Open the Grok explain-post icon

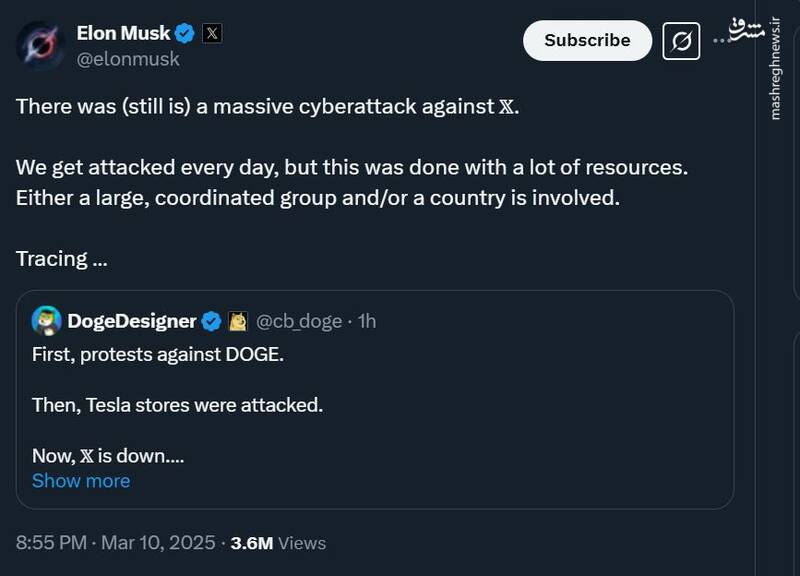click(681, 41)
